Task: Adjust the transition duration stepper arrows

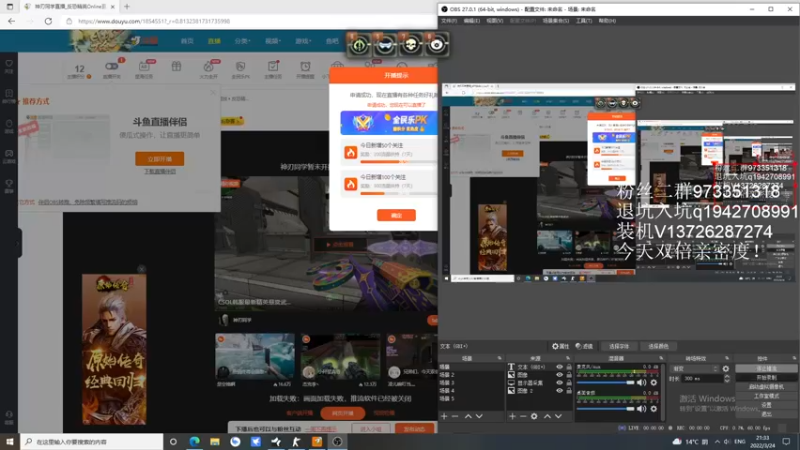Action: click(727, 379)
